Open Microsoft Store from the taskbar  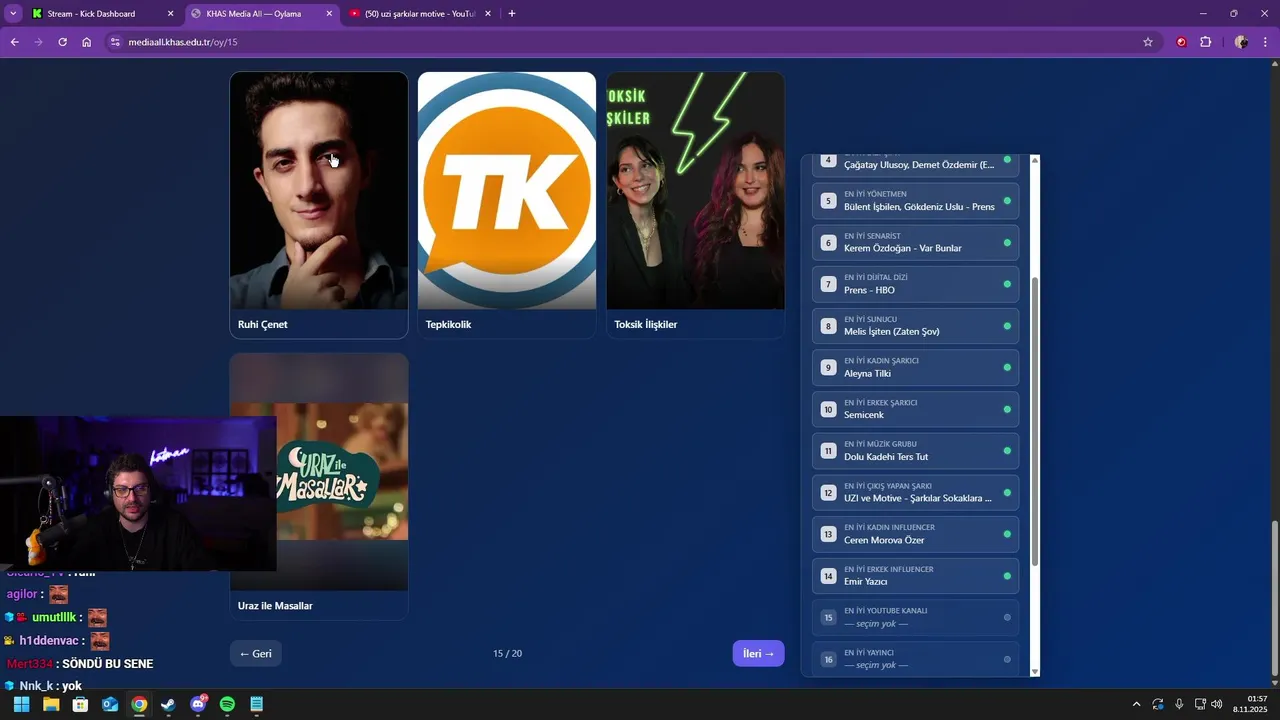pos(80,705)
